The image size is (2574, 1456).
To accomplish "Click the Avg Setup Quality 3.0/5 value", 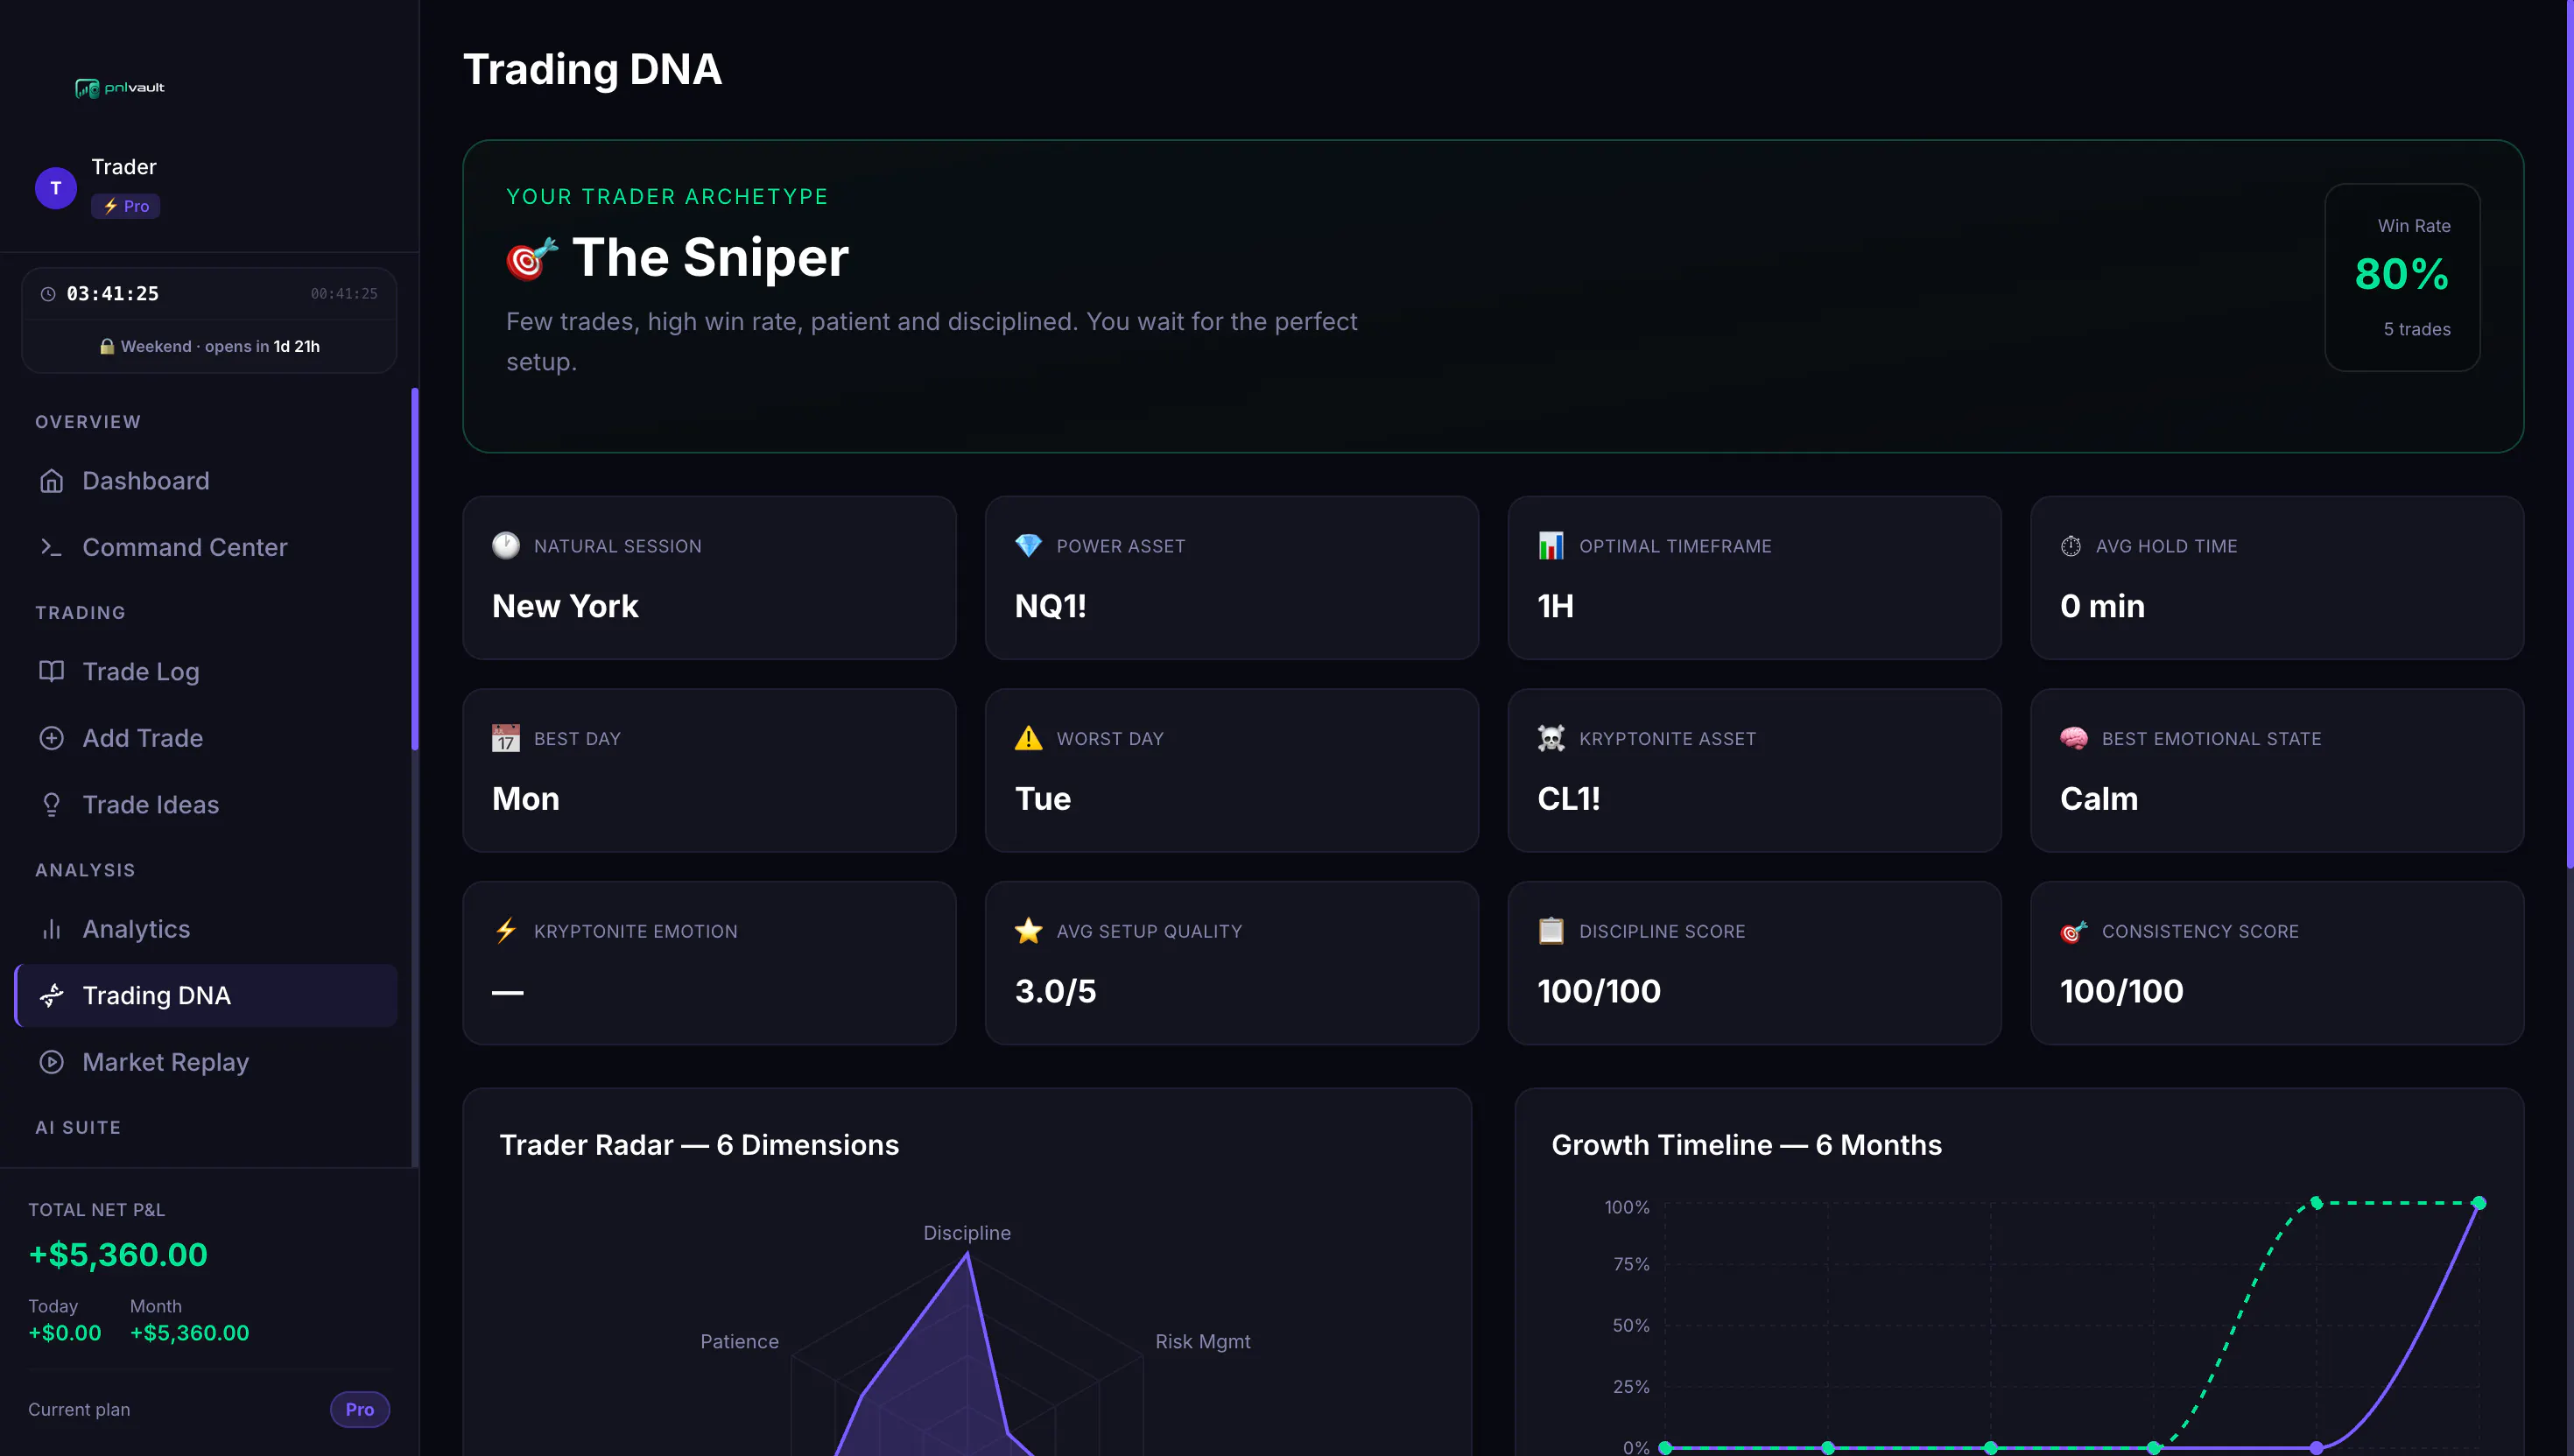I will point(1055,991).
